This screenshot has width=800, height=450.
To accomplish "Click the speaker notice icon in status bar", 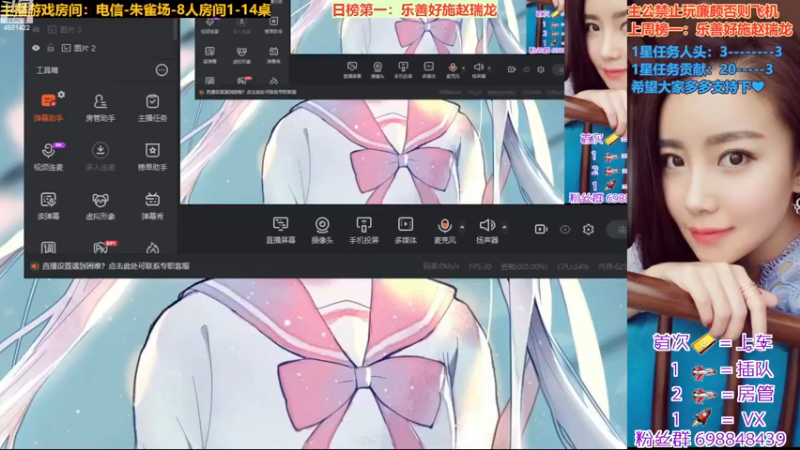I will [34, 266].
